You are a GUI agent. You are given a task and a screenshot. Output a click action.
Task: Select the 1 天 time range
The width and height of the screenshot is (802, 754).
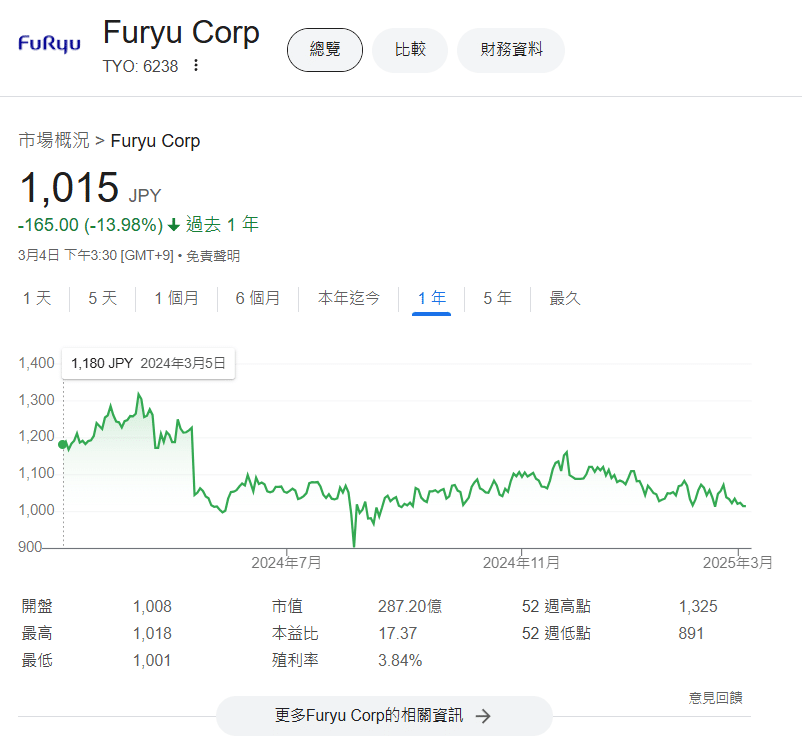click(x=37, y=298)
